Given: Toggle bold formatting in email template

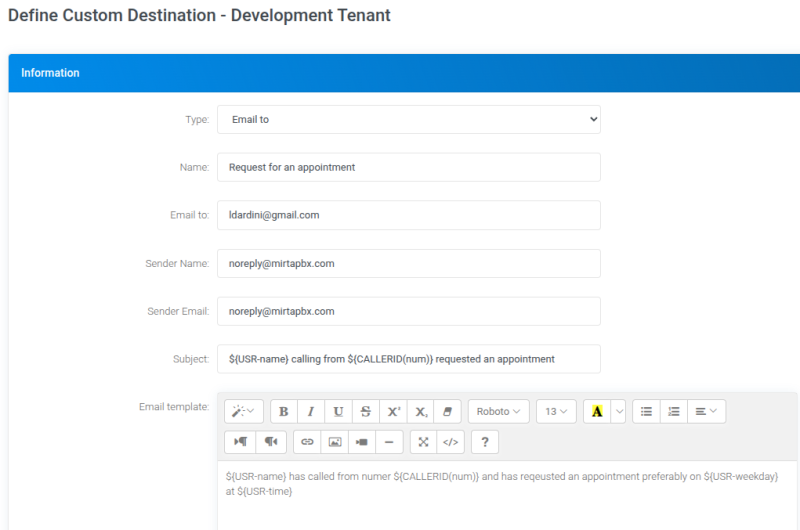Looking at the screenshot, I should (x=284, y=411).
